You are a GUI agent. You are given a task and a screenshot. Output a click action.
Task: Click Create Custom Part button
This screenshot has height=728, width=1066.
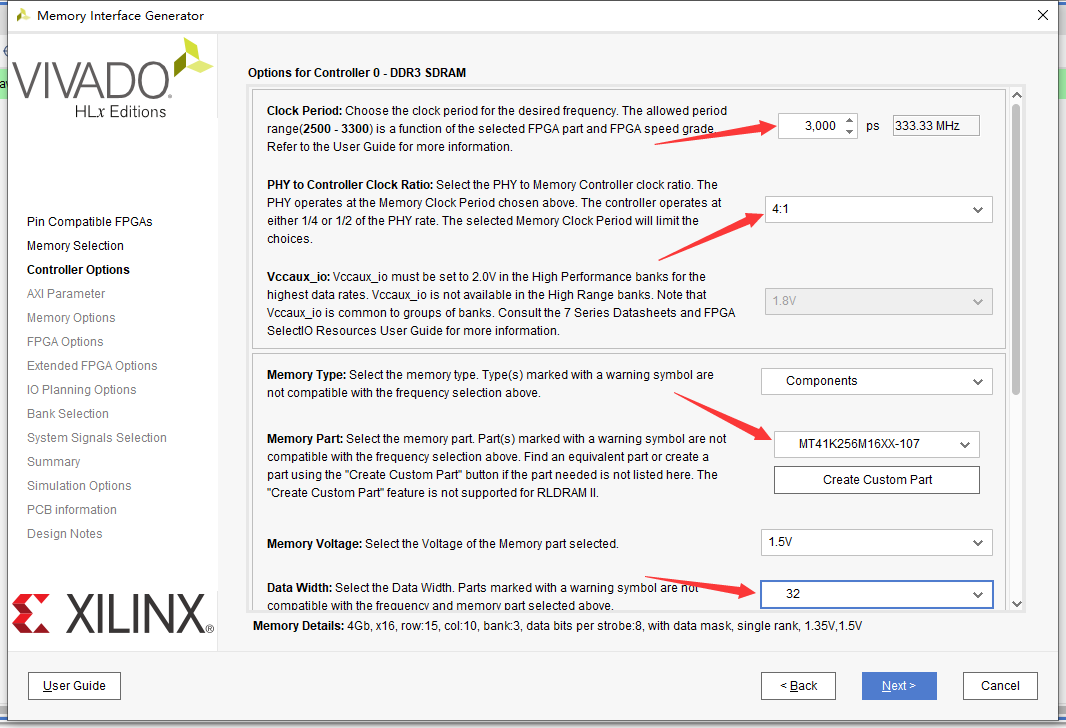coord(877,480)
